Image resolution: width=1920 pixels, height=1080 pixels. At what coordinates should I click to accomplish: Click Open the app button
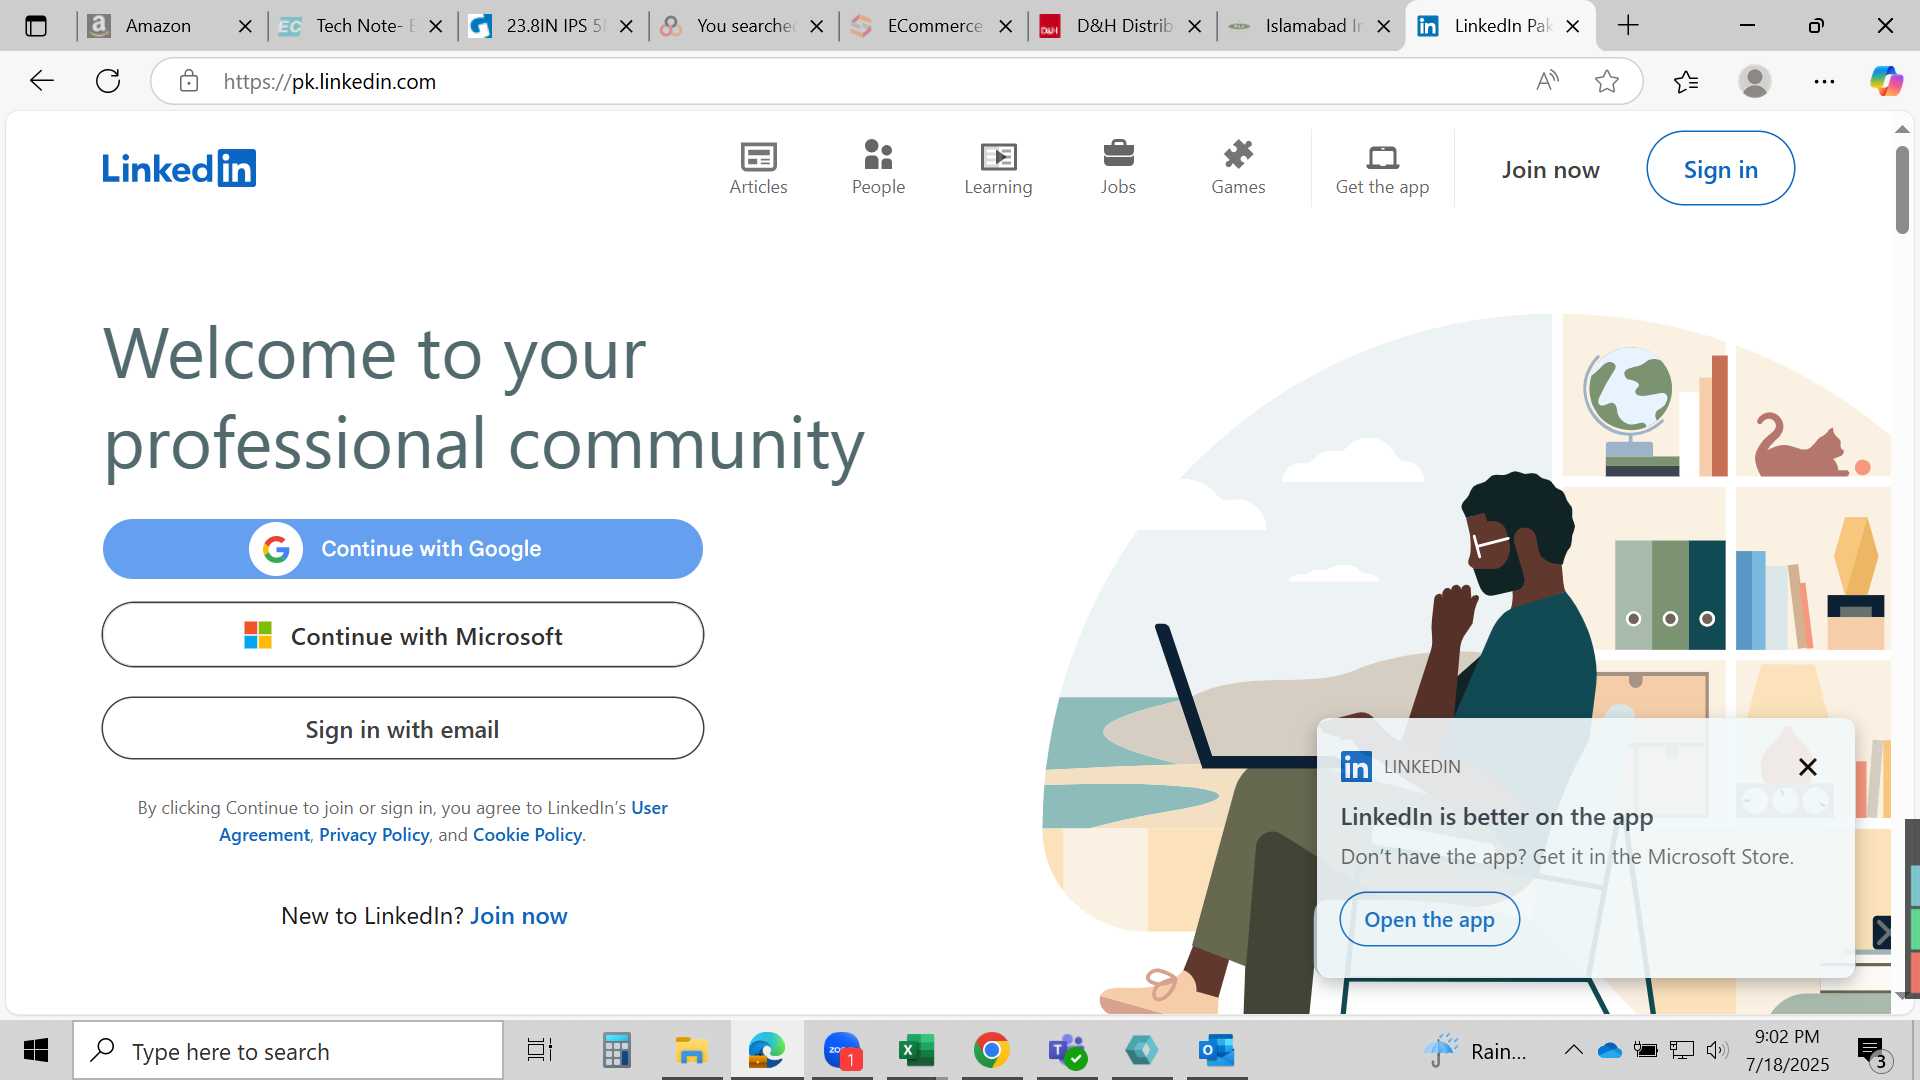[x=1429, y=919]
